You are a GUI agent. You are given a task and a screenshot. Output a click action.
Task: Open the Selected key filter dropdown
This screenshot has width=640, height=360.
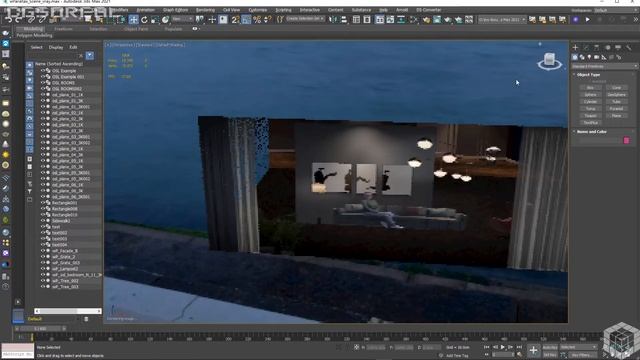pyautogui.click(x=578, y=347)
